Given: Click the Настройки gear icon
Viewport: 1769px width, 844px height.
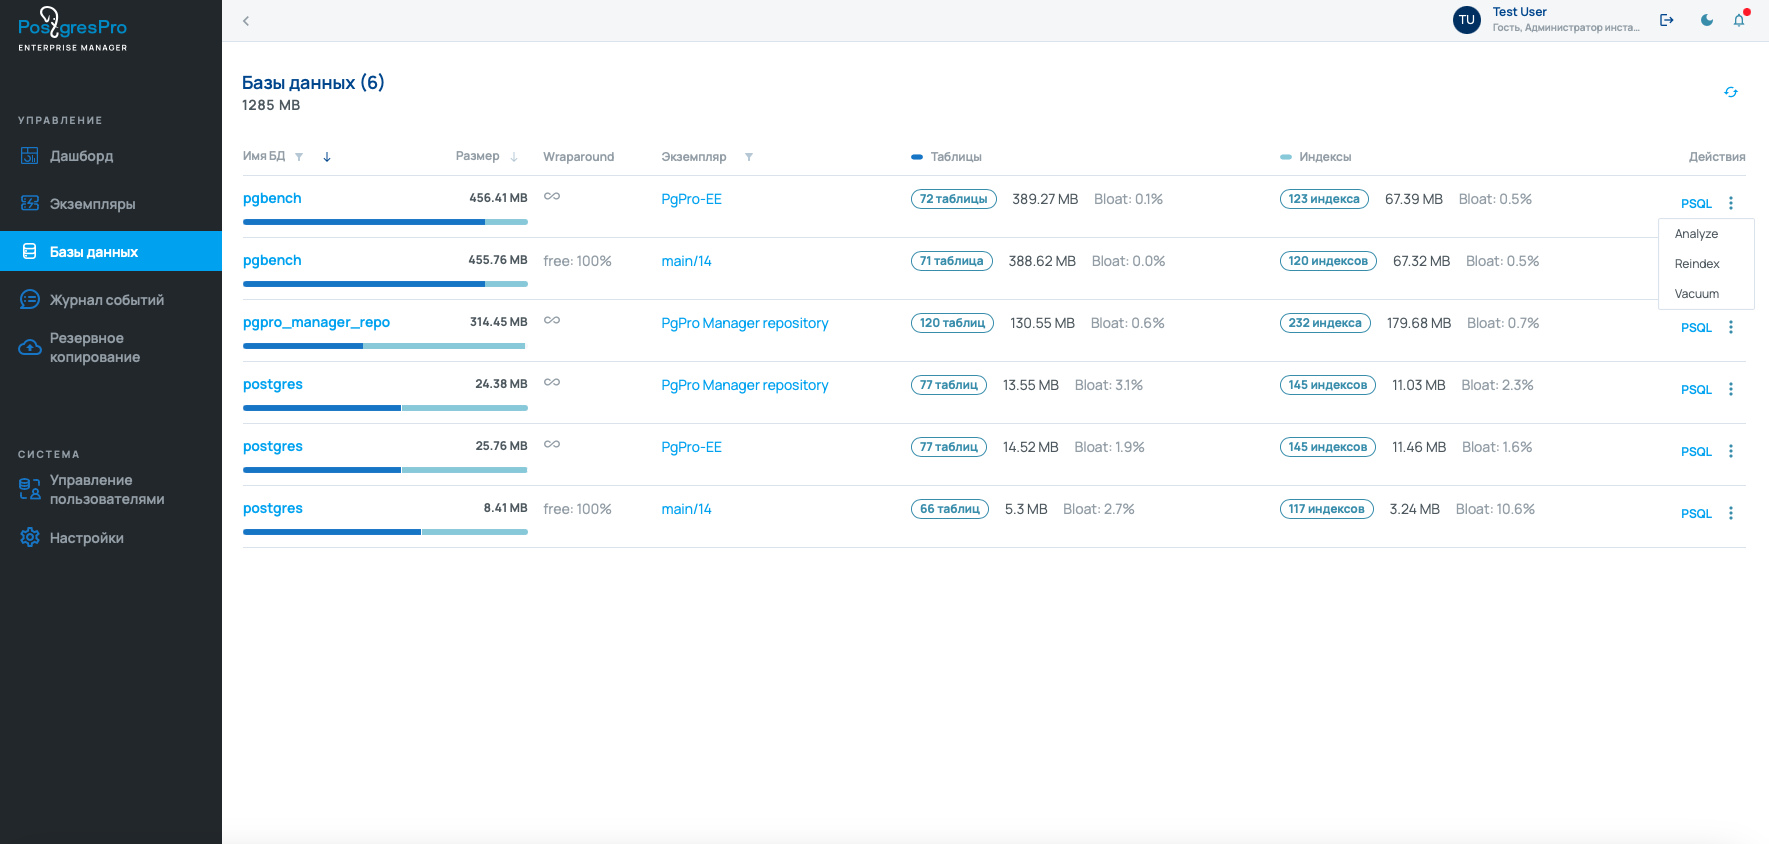Looking at the screenshot, I should click(30, 538).
